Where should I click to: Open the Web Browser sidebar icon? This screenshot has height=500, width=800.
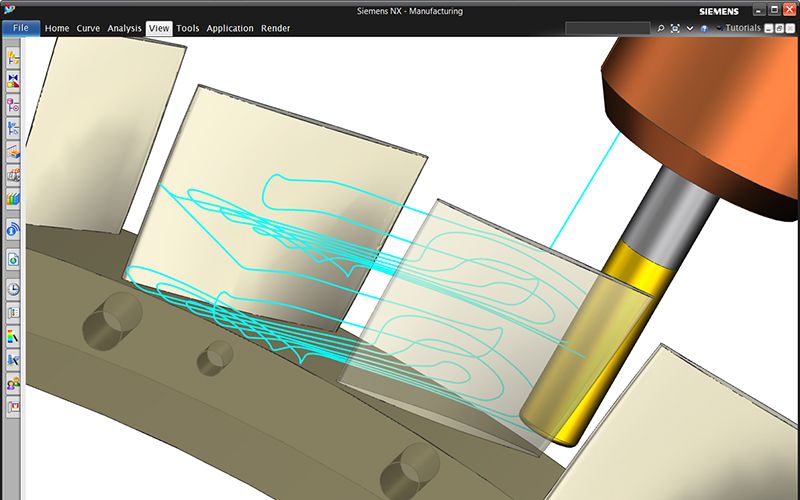click(x=13, y=260)
